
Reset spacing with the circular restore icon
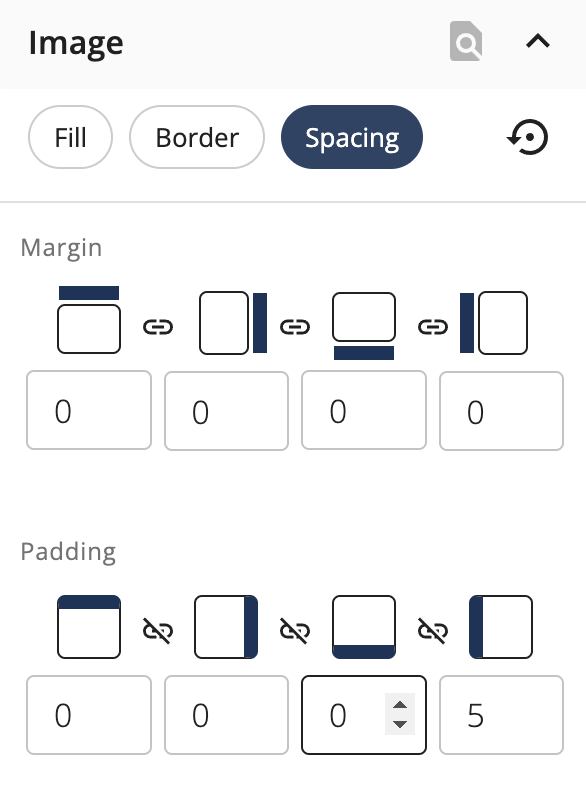(x=528, y=137)
